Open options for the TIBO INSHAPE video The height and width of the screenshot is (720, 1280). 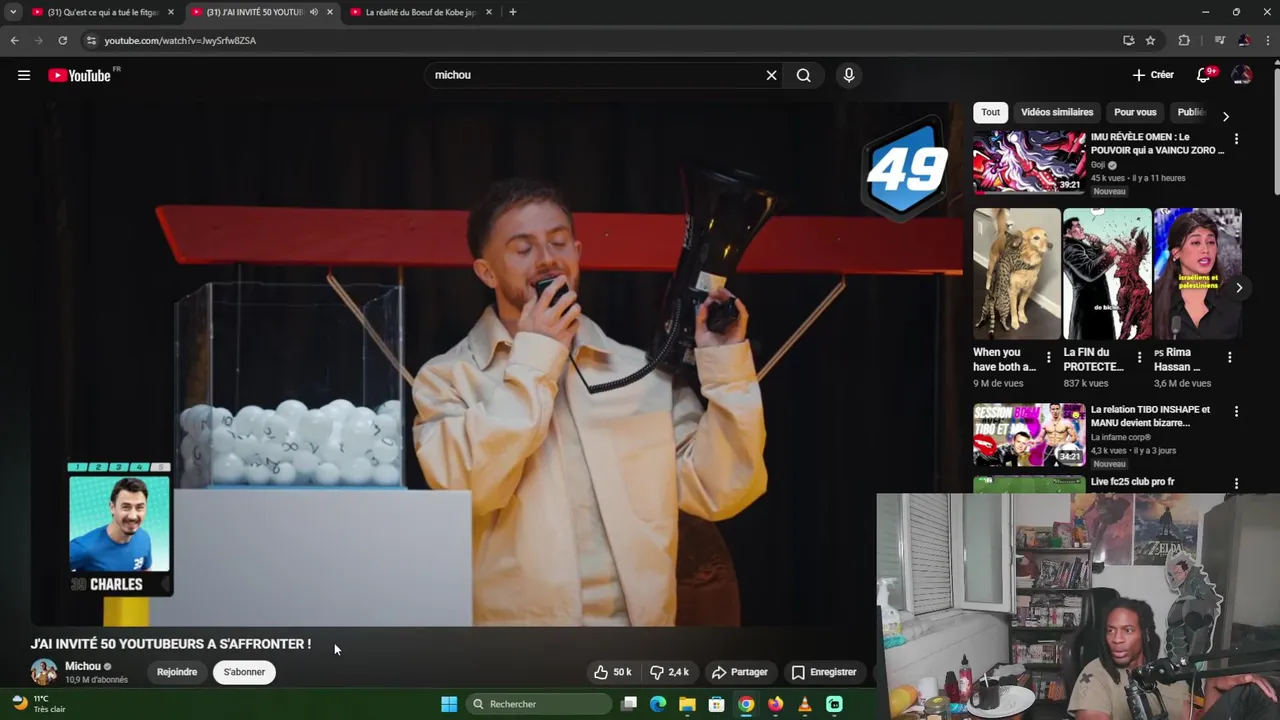point(1236,411)
